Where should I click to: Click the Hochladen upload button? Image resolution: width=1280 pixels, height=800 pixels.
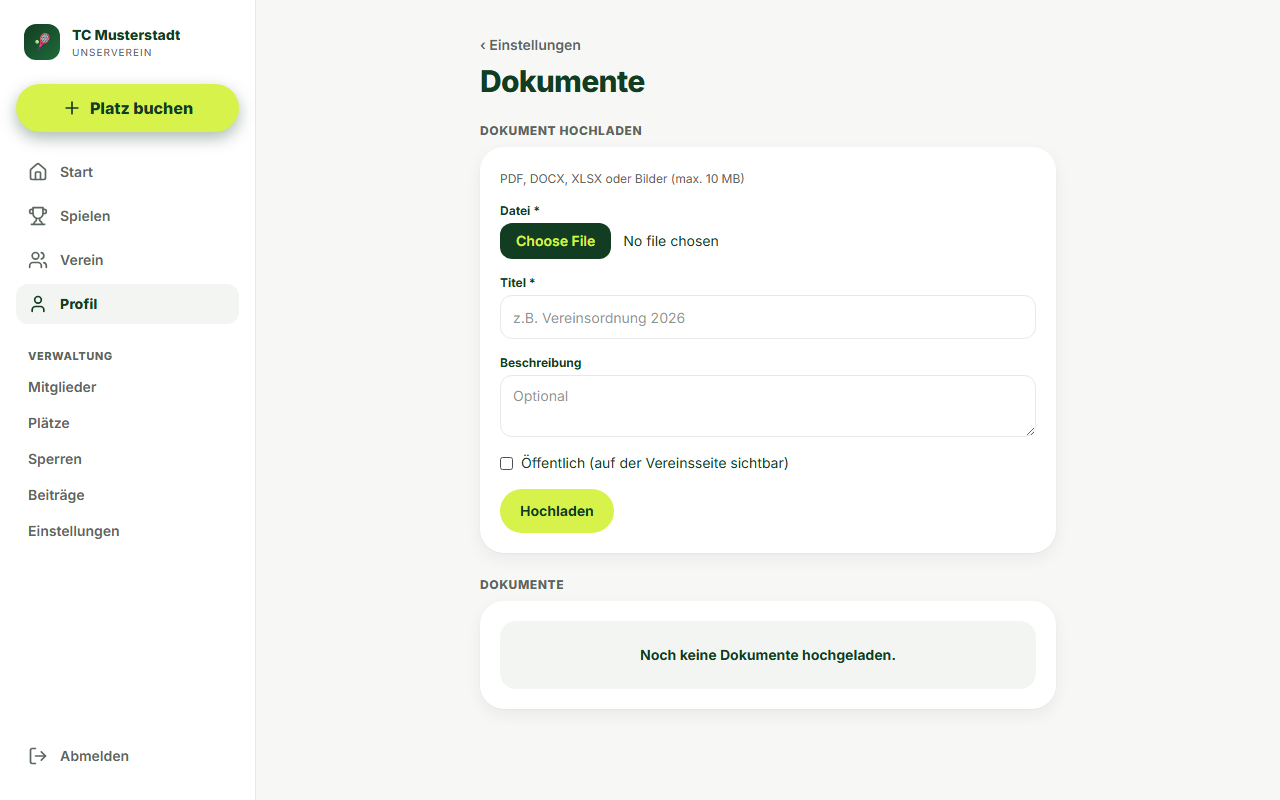[x=557, y=511]
